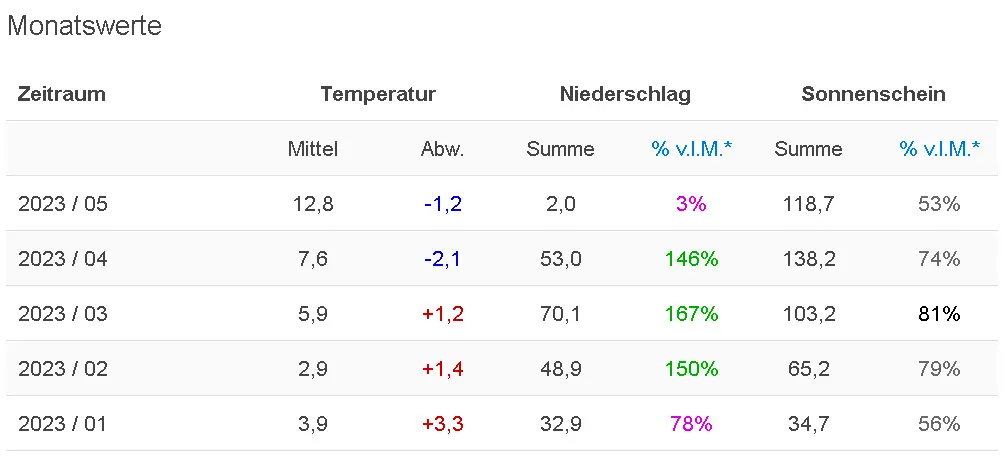Click the Zeitraum column header
Viewport: 1008px width, 459px height.
pyautogui.click(x=62, y=95)
